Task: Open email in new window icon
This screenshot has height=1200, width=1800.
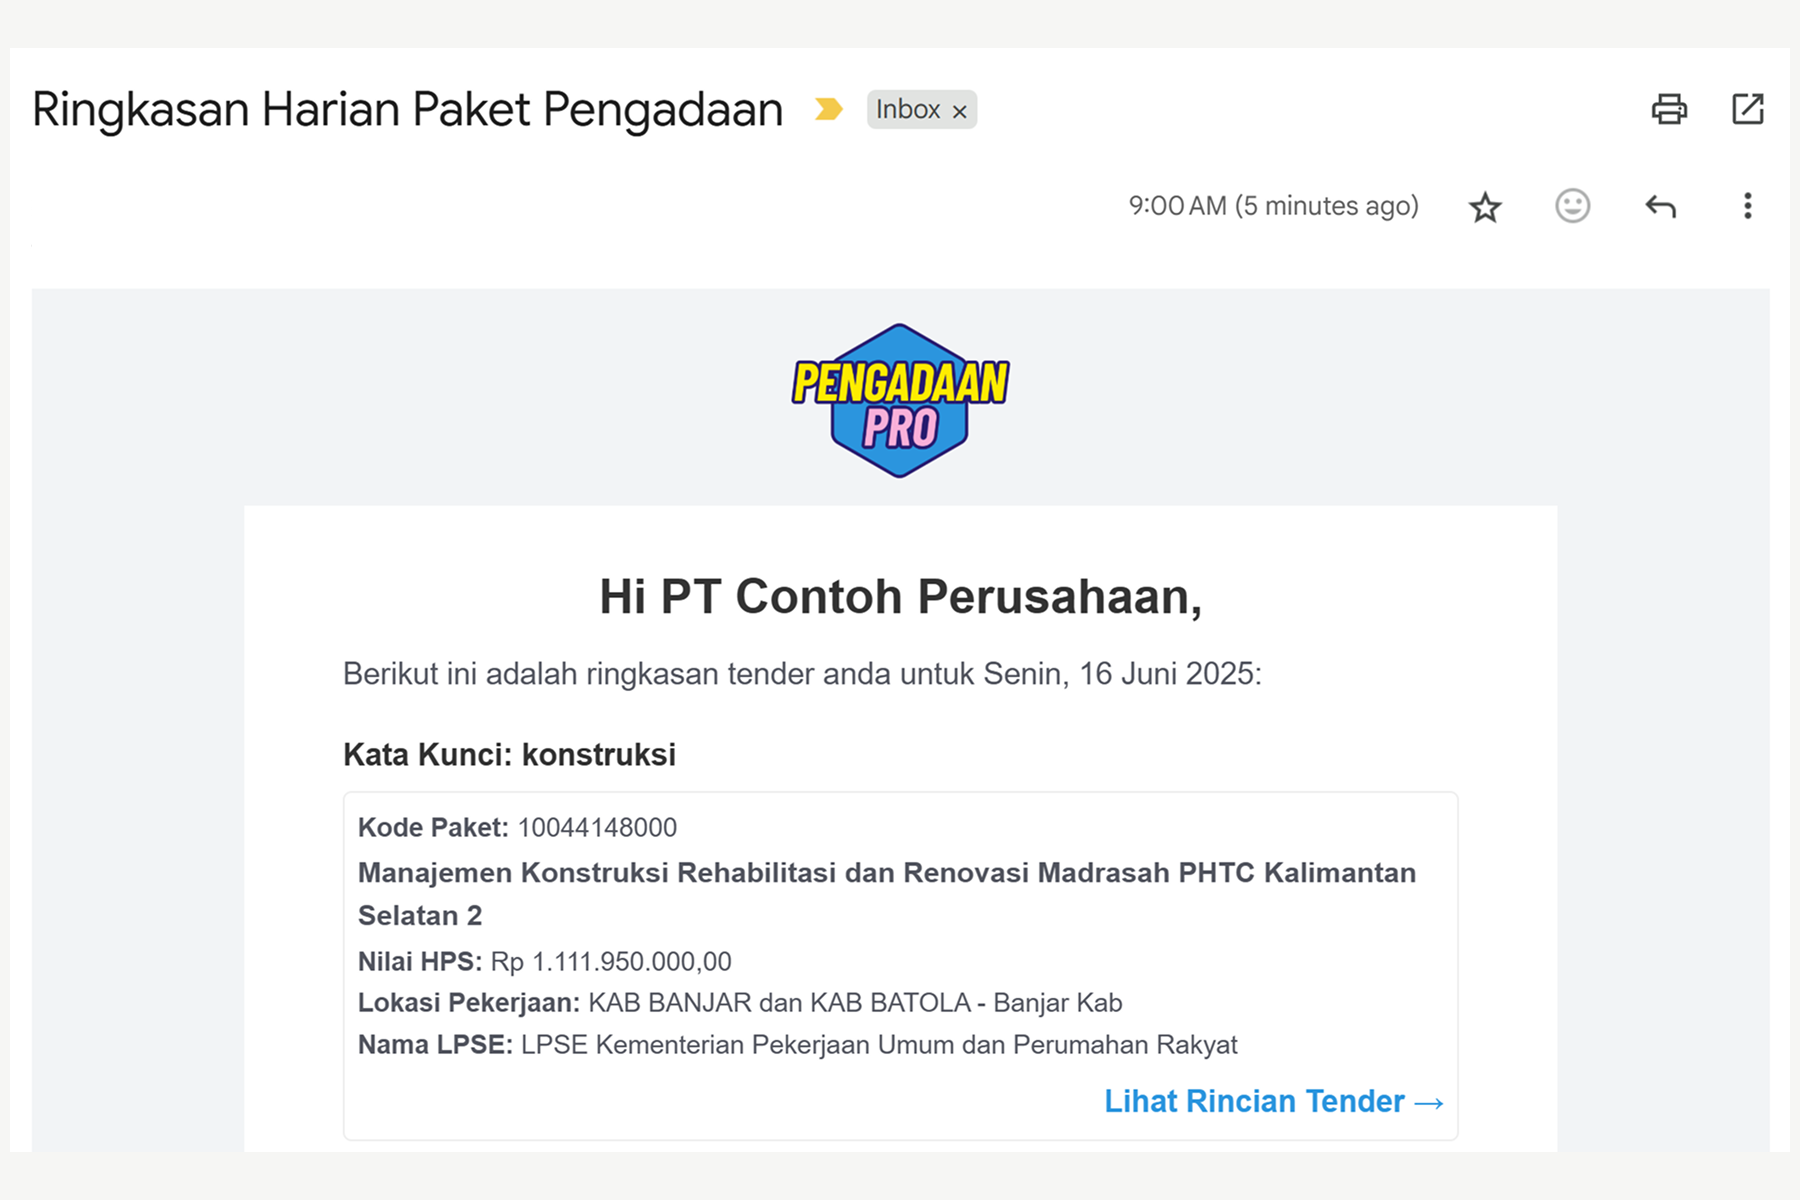Action: click(x=1747, y=108)
